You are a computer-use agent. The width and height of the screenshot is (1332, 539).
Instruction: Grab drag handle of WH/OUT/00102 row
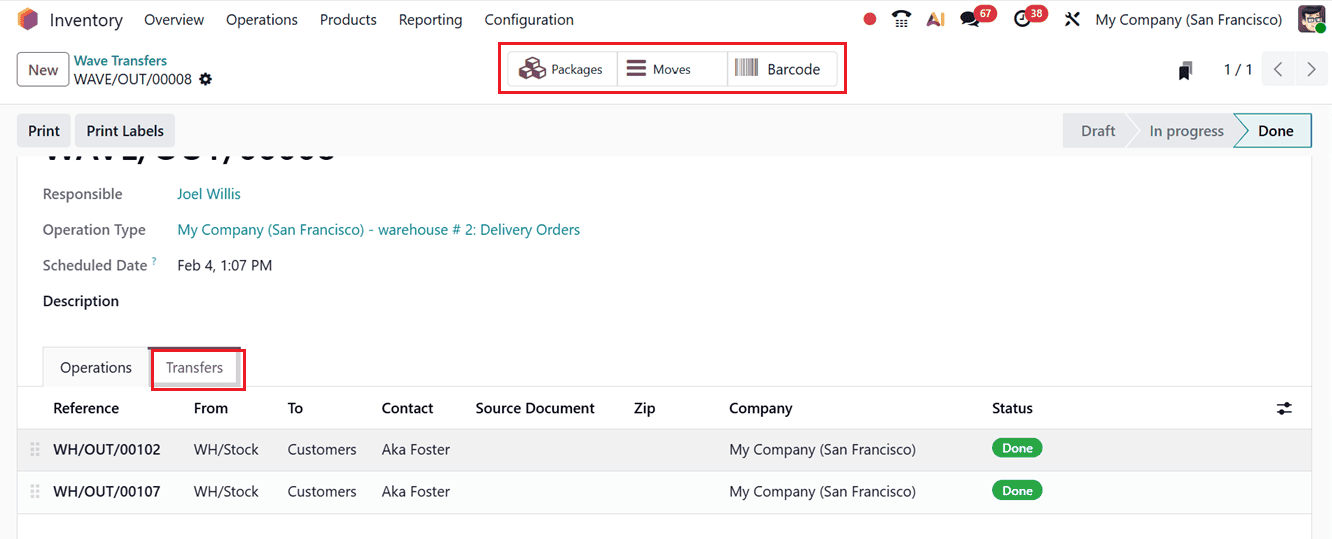[35, 450]
